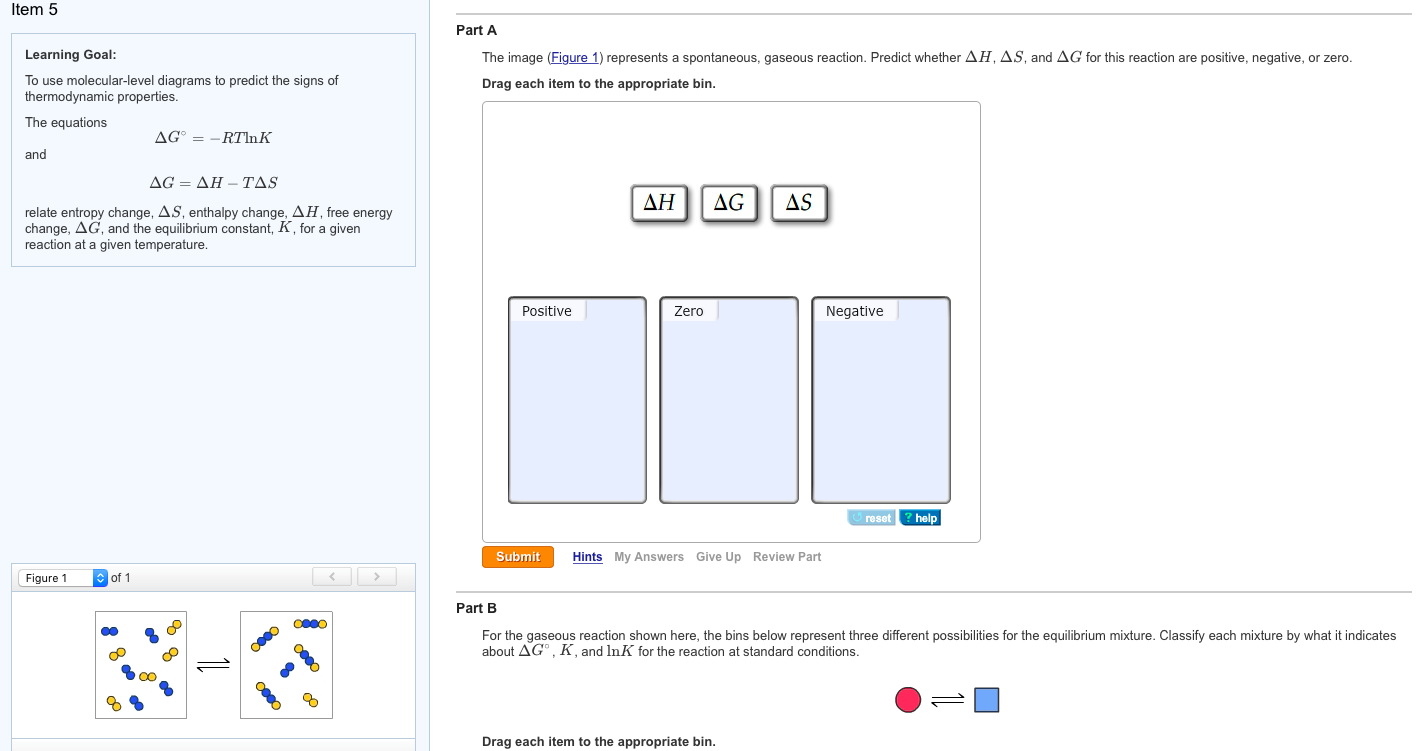Click the reset icon below the Negative bin
The width and height of the screenshot is (1424, 751).
click(870, 517)
